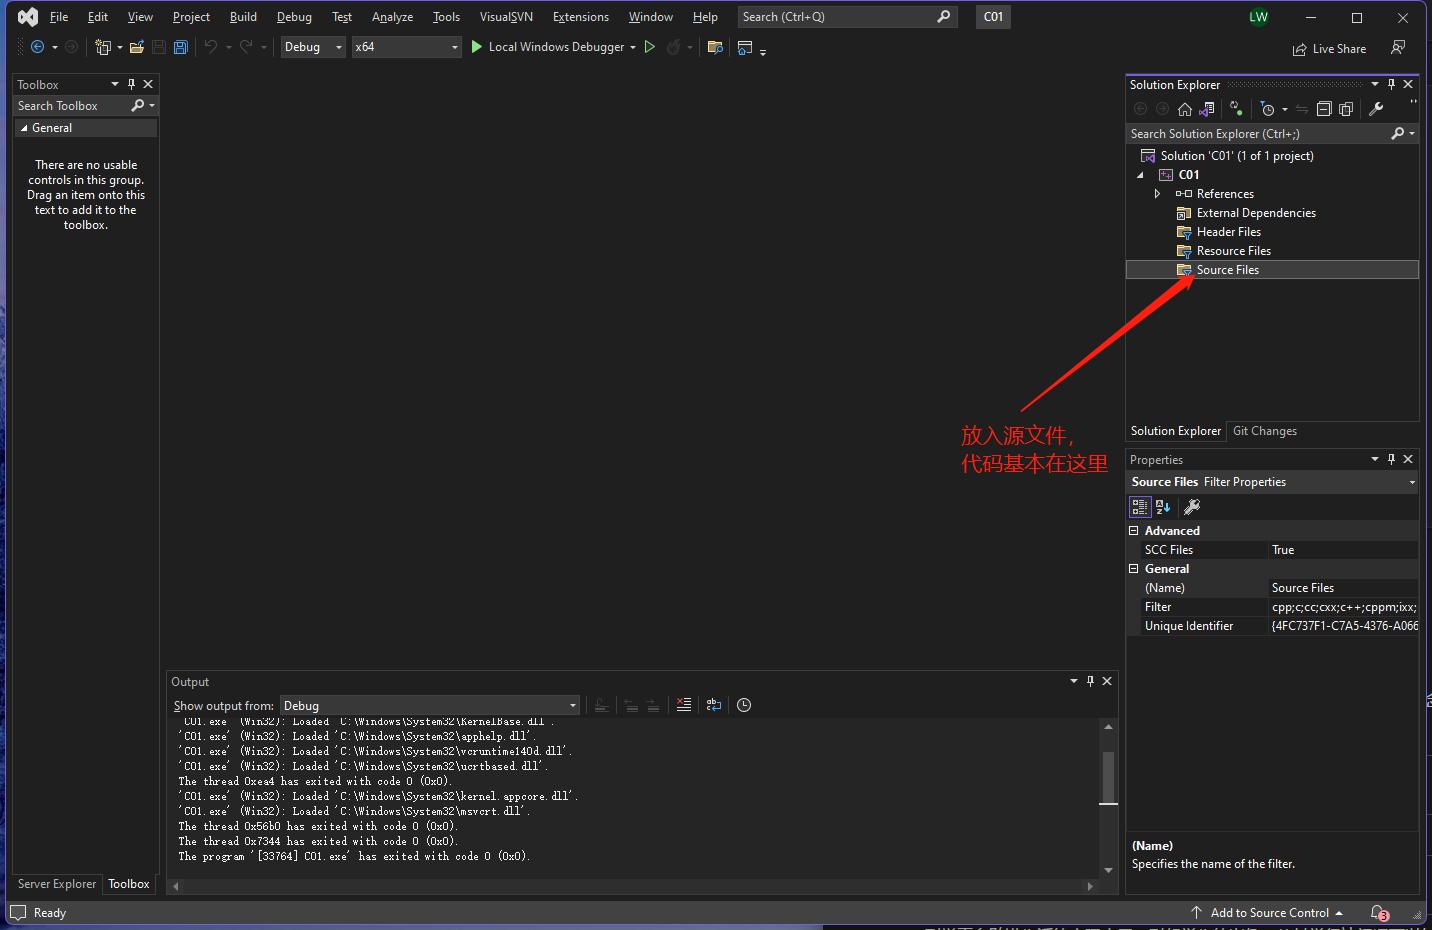The image size is (1432, 930).
Task: Click Property Pages wrench in Properties panel
Action: (1192, 507)
